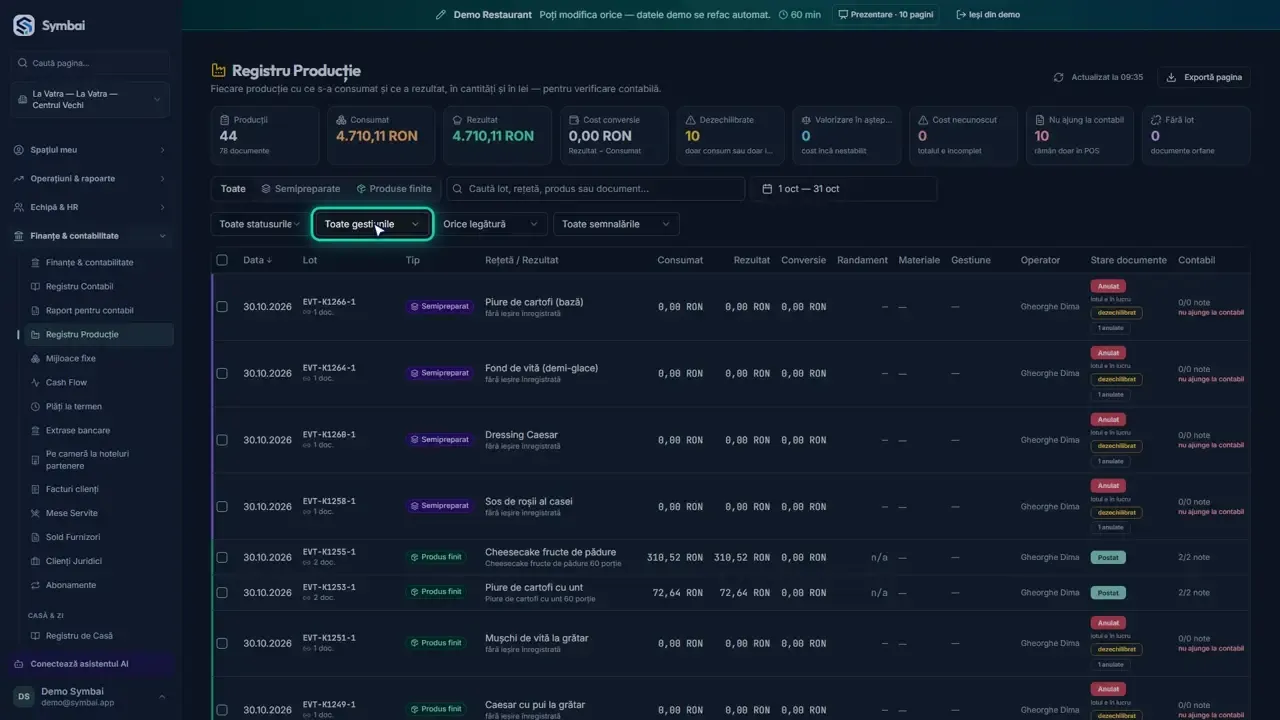Click the lot and recipe search field
Screen dimensions: 1280x720
tap(596, 189)
